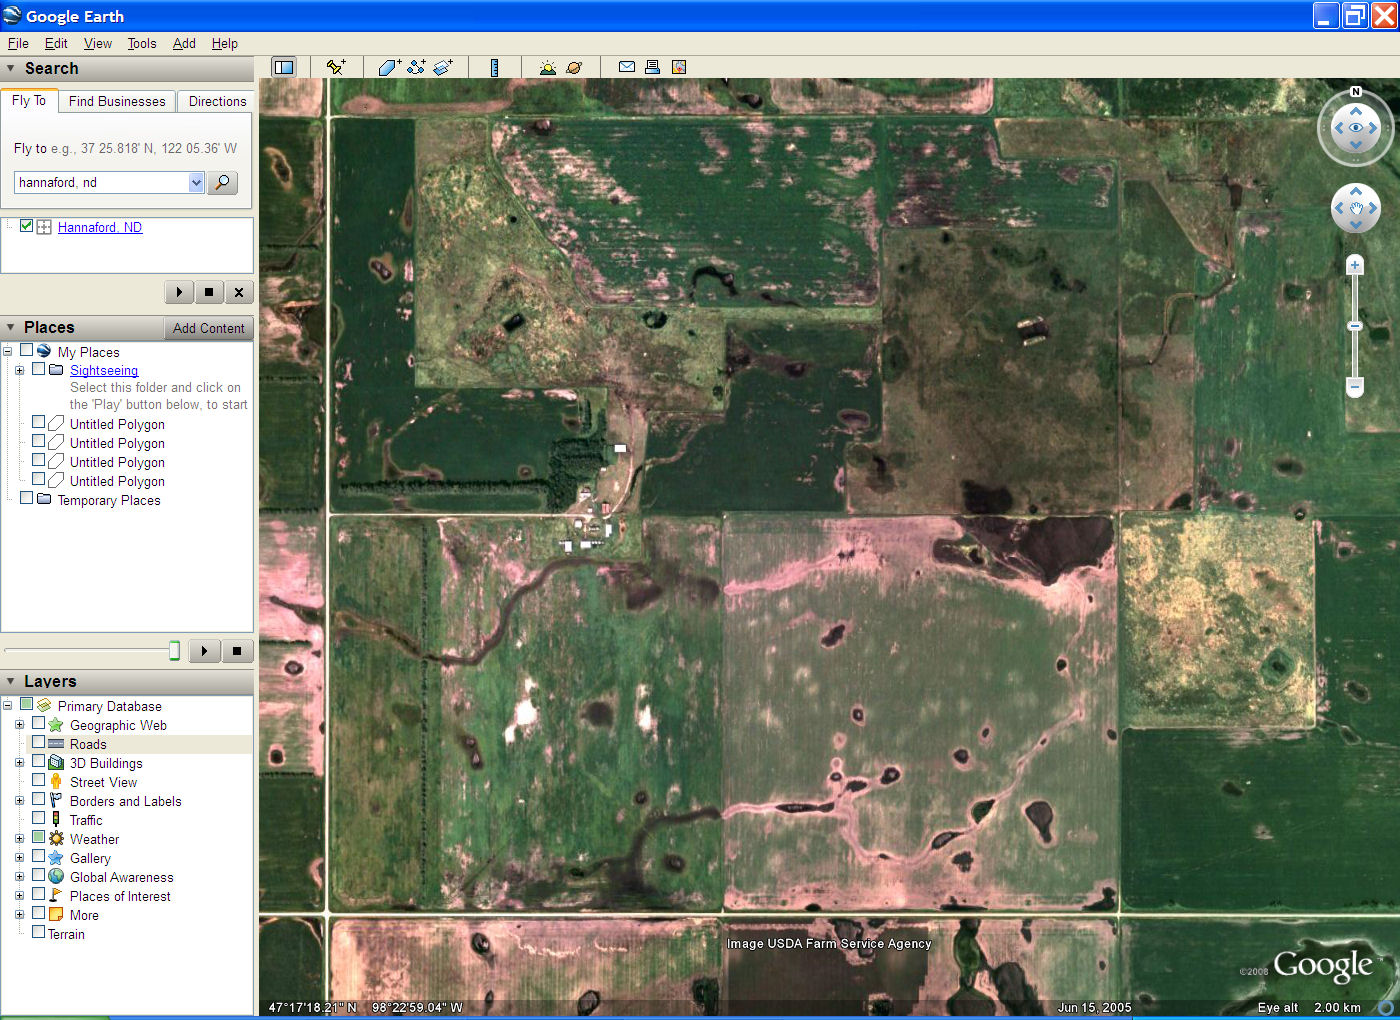Uncheck the Hannaford, ND search result

pos(27,226)
